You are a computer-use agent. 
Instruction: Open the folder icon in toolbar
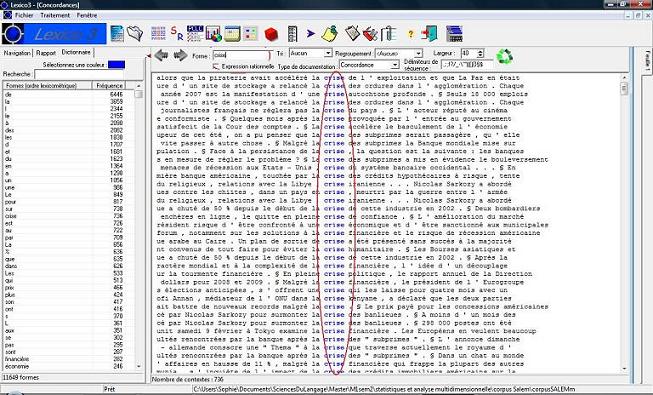tap(135, 33)
